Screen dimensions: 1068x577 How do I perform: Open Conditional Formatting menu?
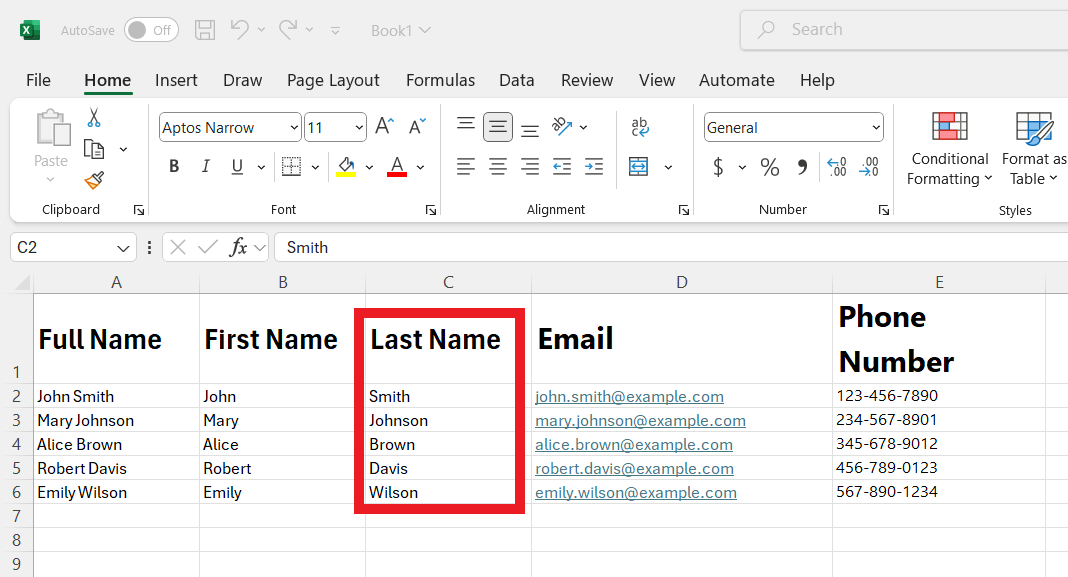[949, 149]
